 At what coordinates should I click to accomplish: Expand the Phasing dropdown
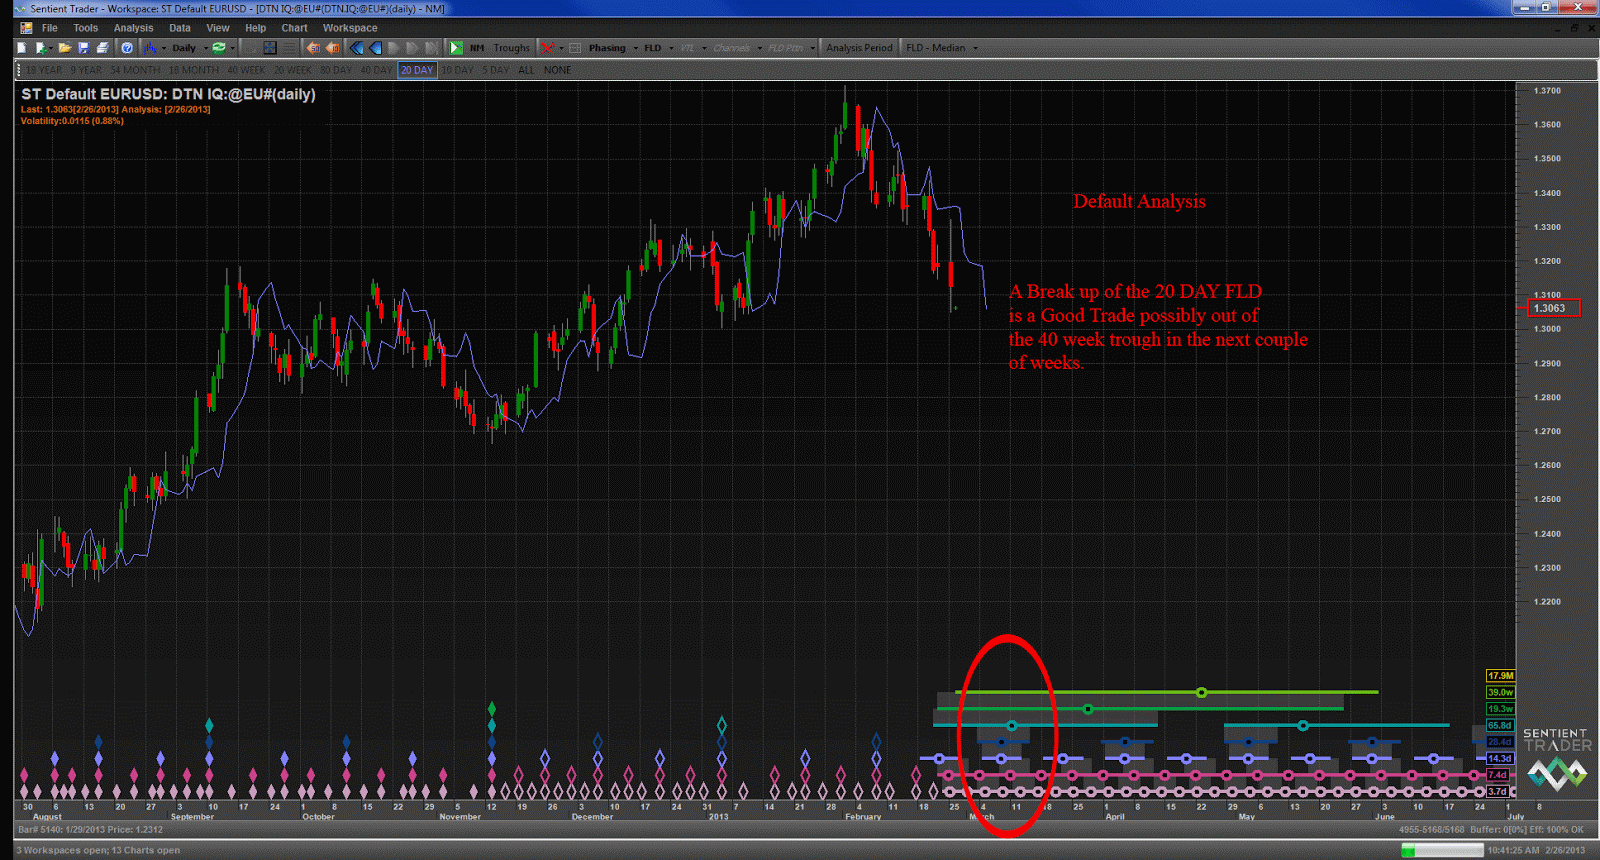(x=635, y=48)
